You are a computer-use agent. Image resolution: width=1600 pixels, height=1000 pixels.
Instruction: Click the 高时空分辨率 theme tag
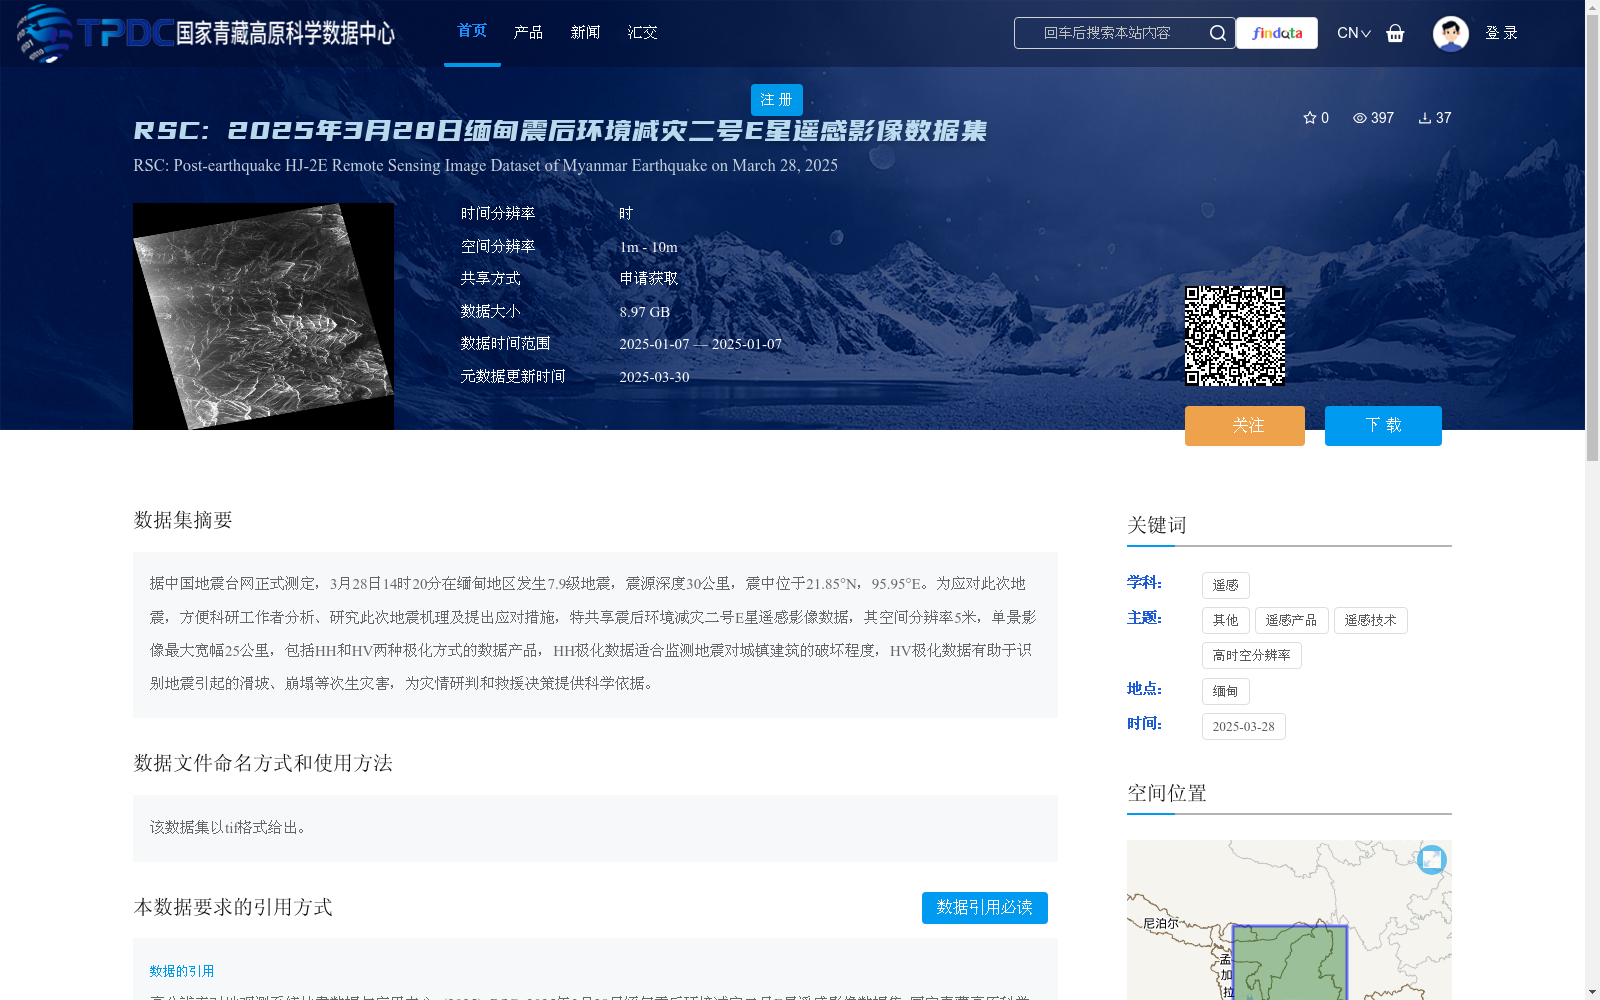1252,655
